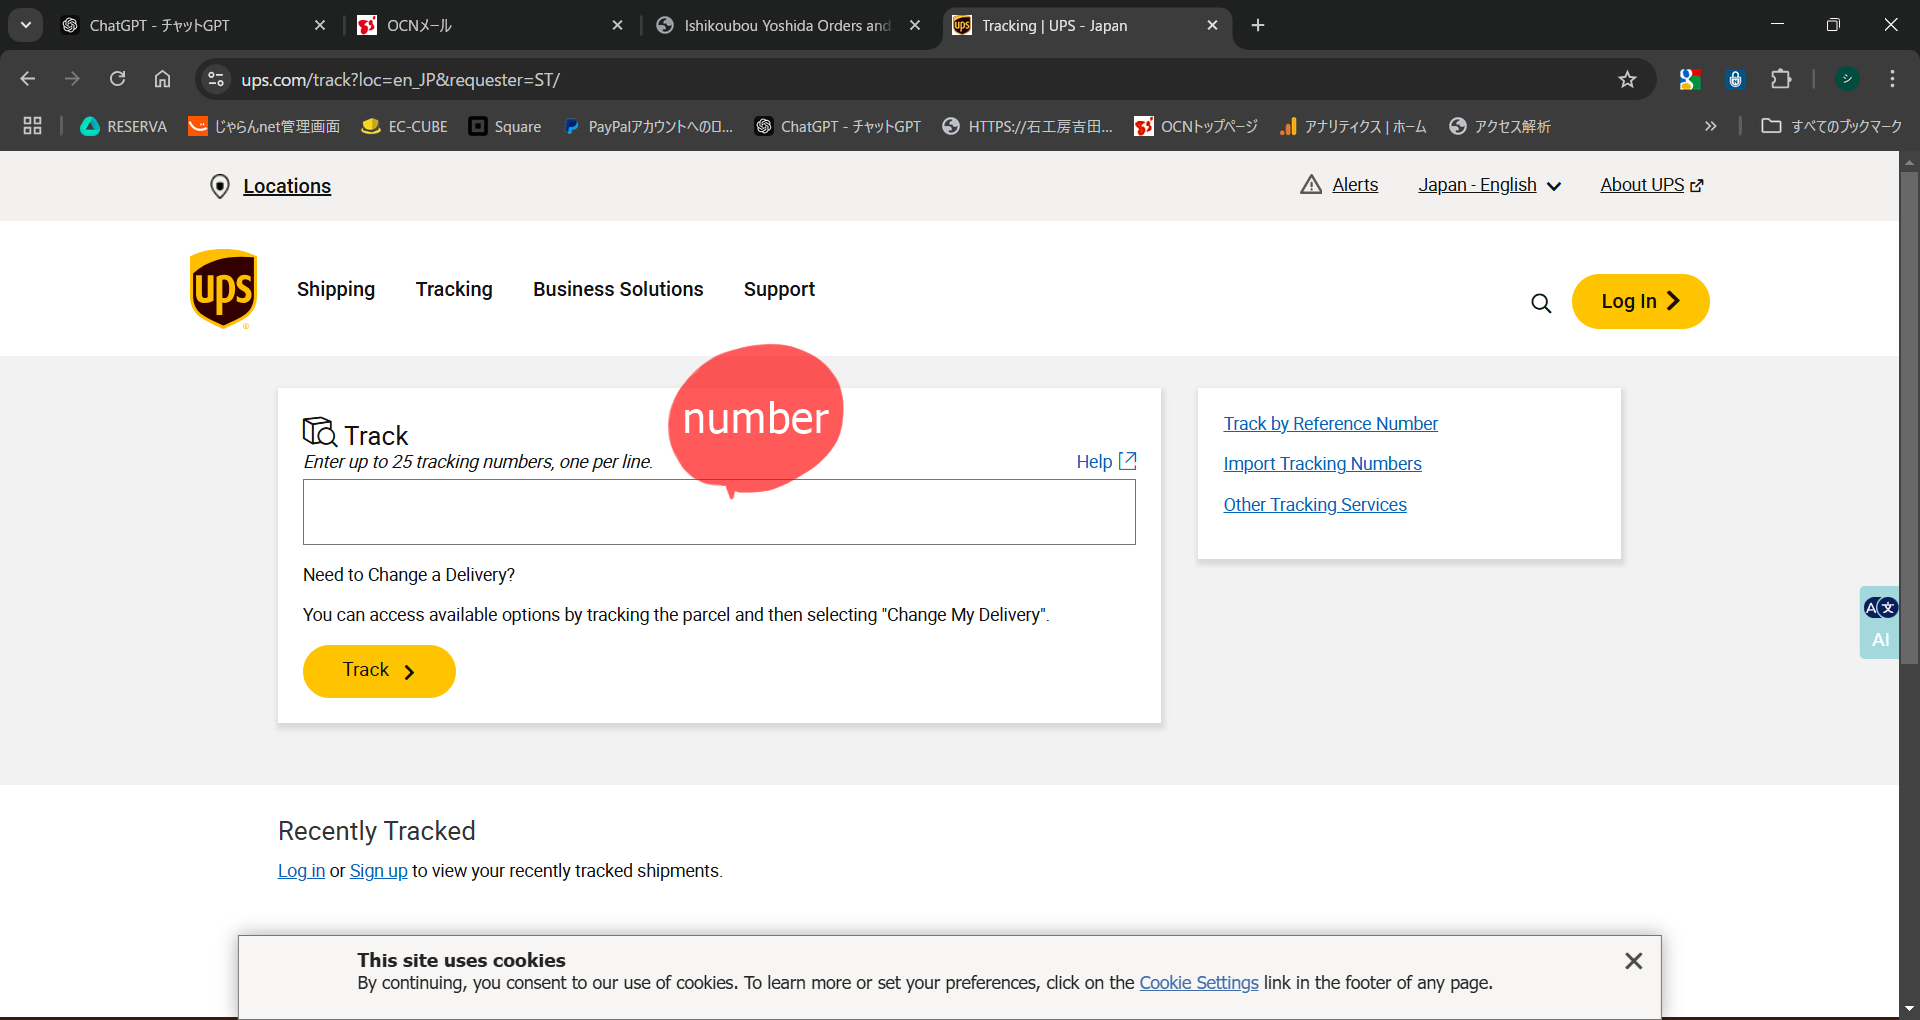Open a new browser tab
1920x1020 pixels.
pyautogui.click(x=1258, y=25)
